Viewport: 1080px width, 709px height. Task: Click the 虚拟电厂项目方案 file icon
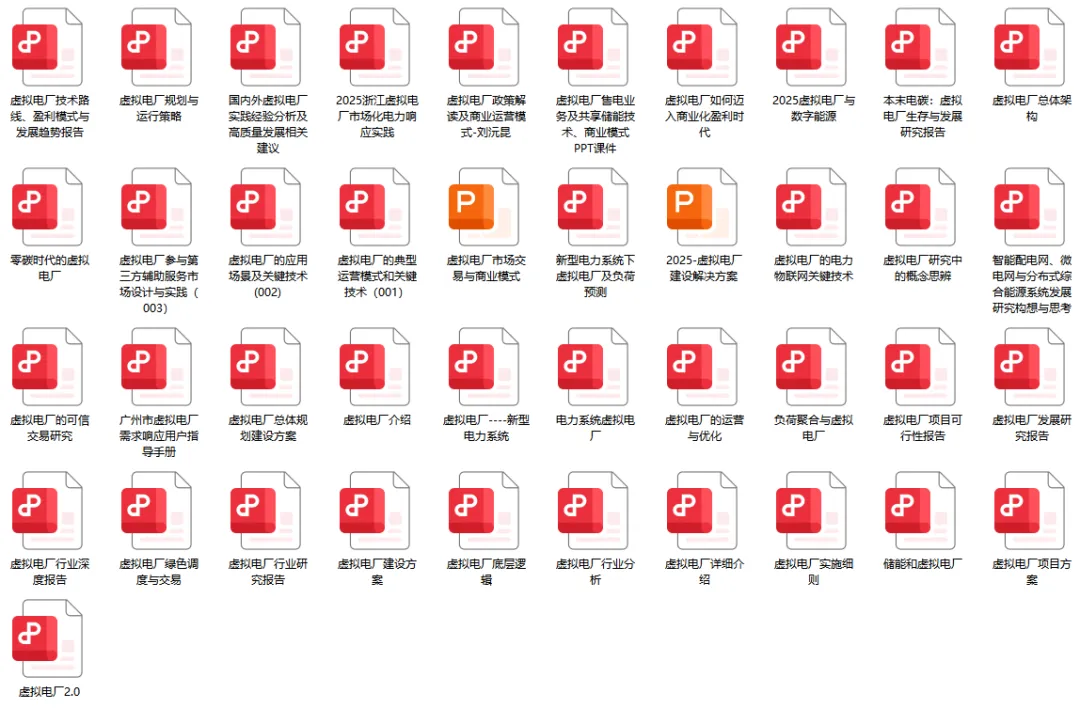[x=1030, y=511]
